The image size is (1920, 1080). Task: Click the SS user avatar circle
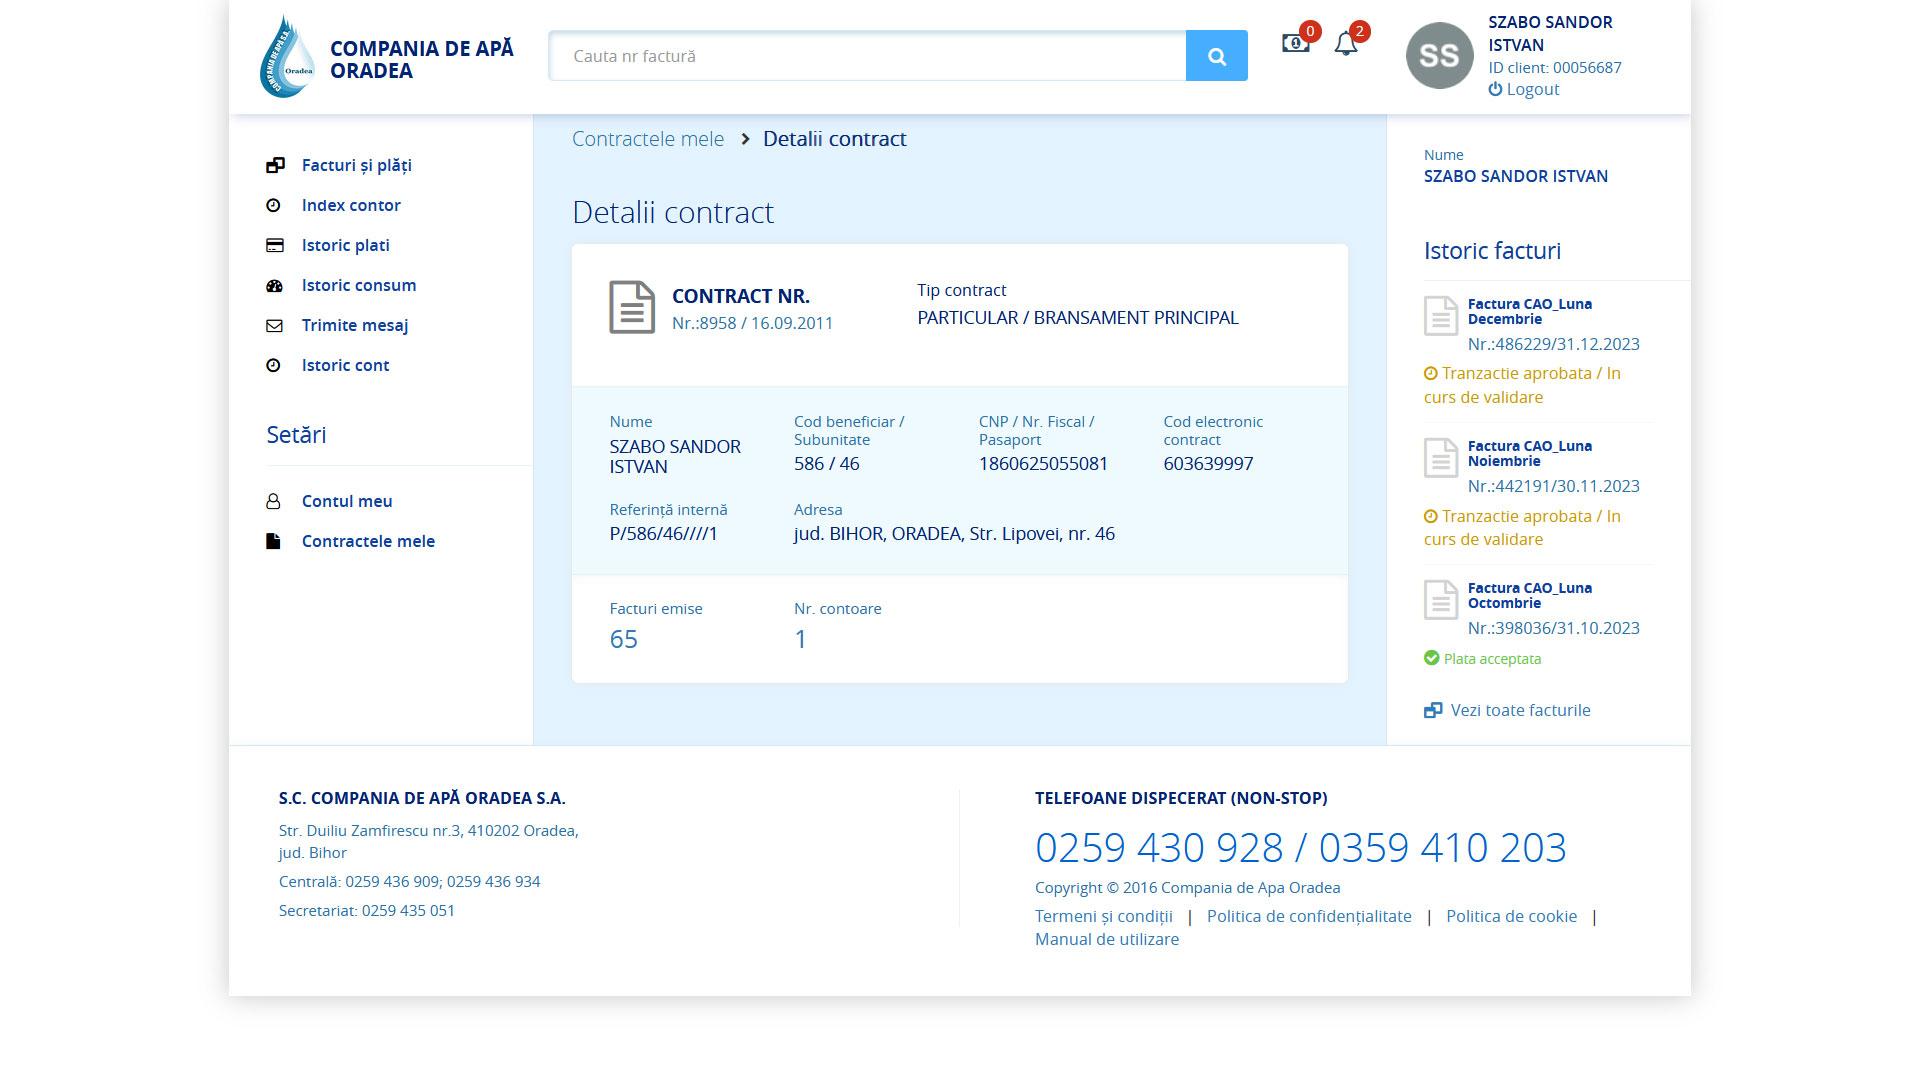click(x=1439, y=56)
